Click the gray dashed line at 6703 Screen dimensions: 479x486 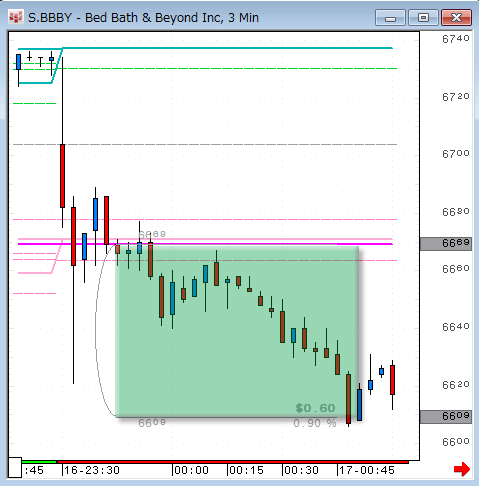[205, 145]
